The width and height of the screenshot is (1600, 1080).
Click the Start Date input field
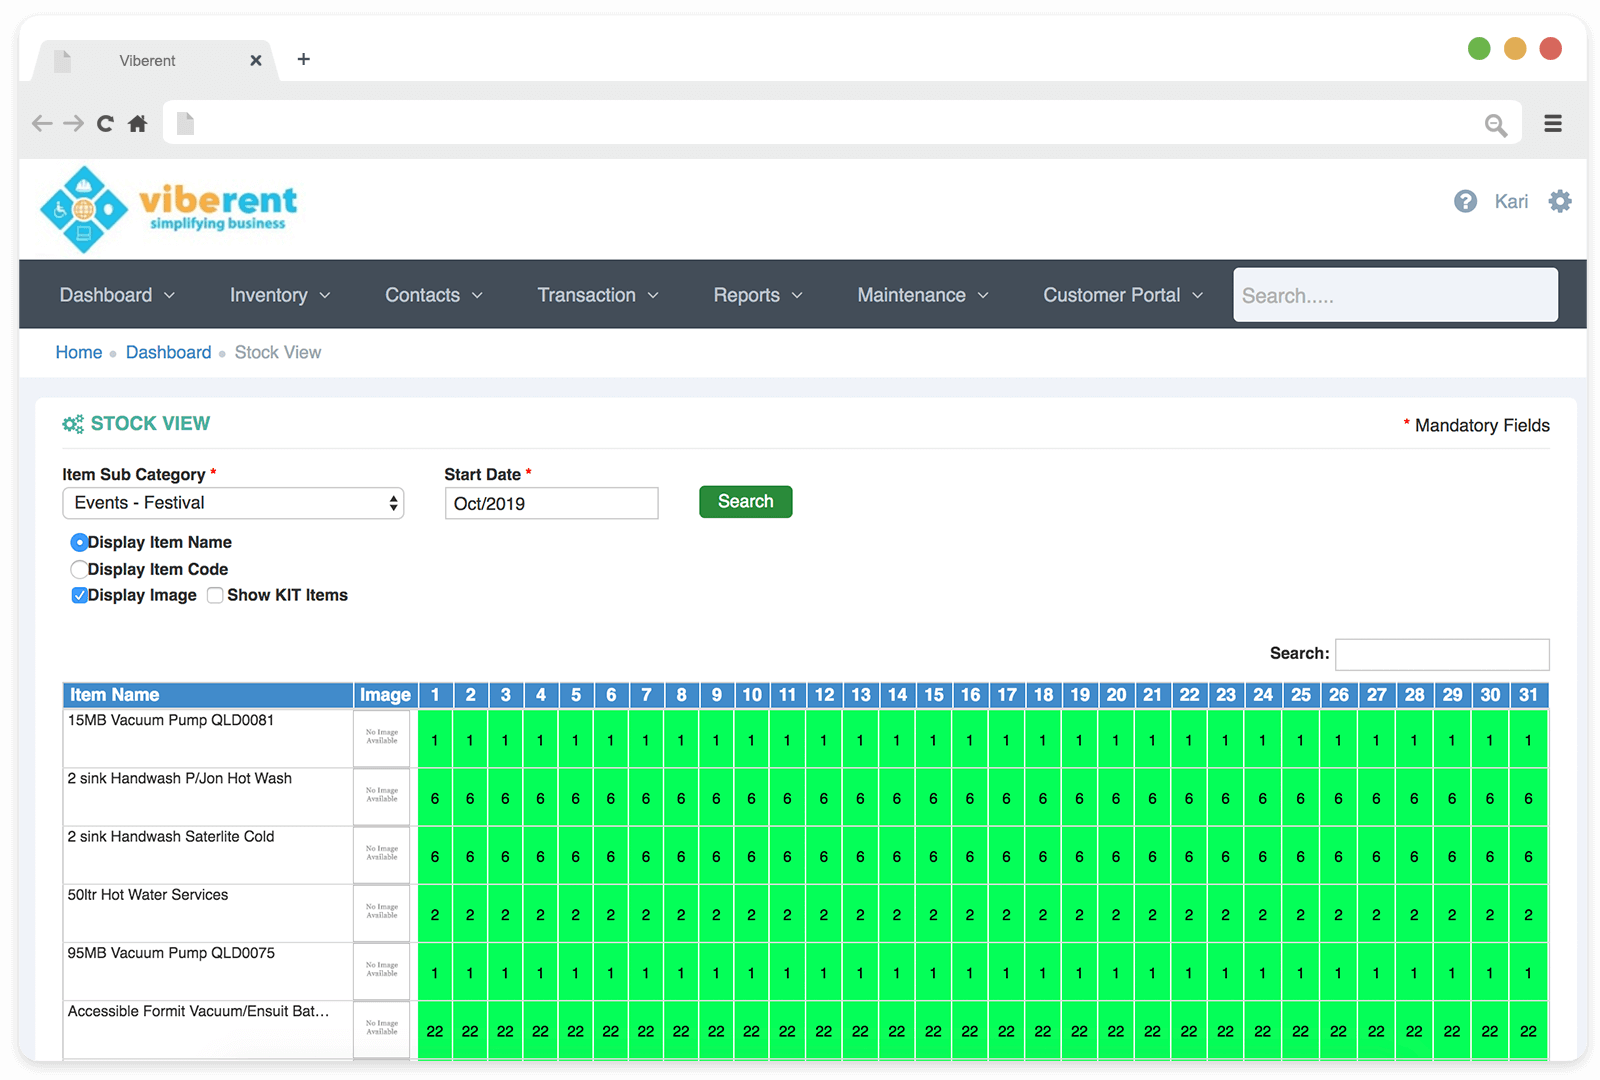click(x=551, y=503)
